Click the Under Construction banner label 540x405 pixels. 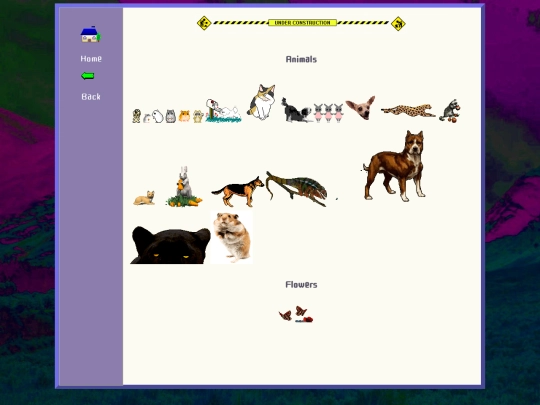coord(302,23)
